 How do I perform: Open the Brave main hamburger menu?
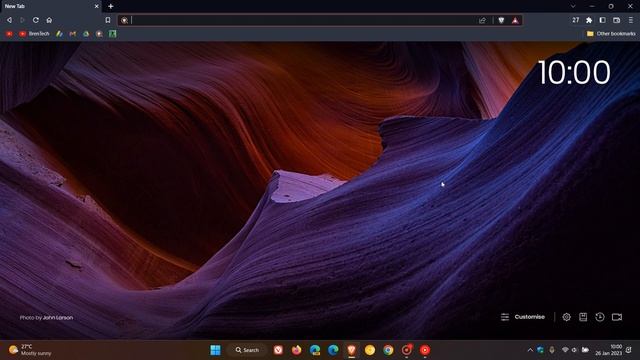tap(631, 20)
